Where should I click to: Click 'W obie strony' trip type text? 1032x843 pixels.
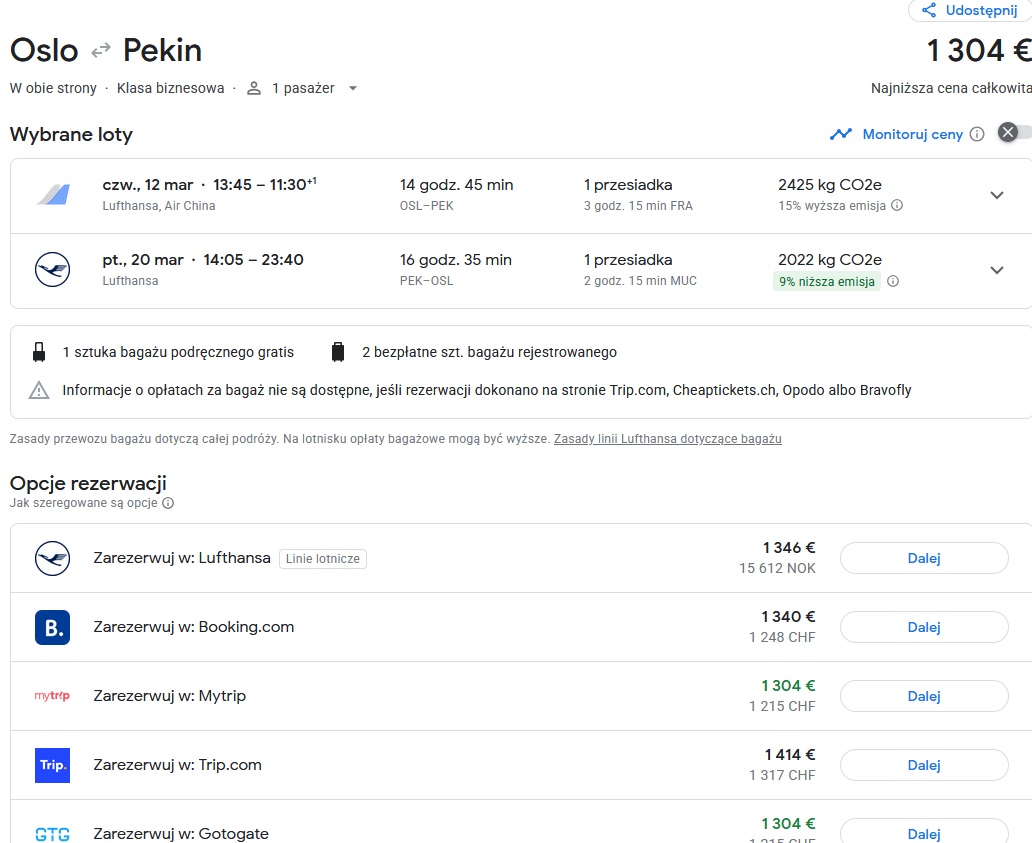click(x=53, y=88)
